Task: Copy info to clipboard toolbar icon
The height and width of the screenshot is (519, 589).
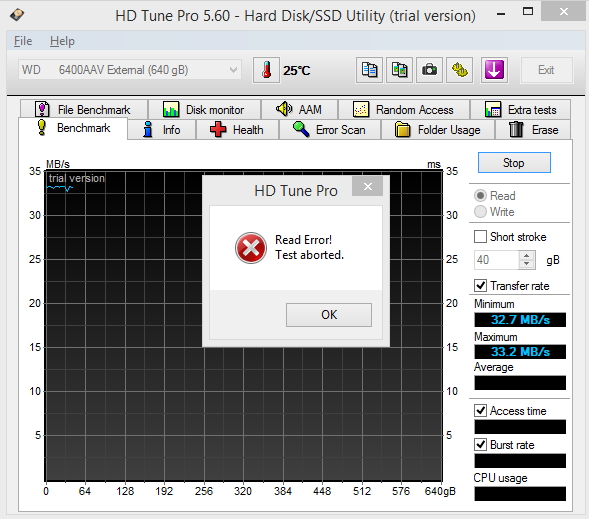Action: pos(369,70)
